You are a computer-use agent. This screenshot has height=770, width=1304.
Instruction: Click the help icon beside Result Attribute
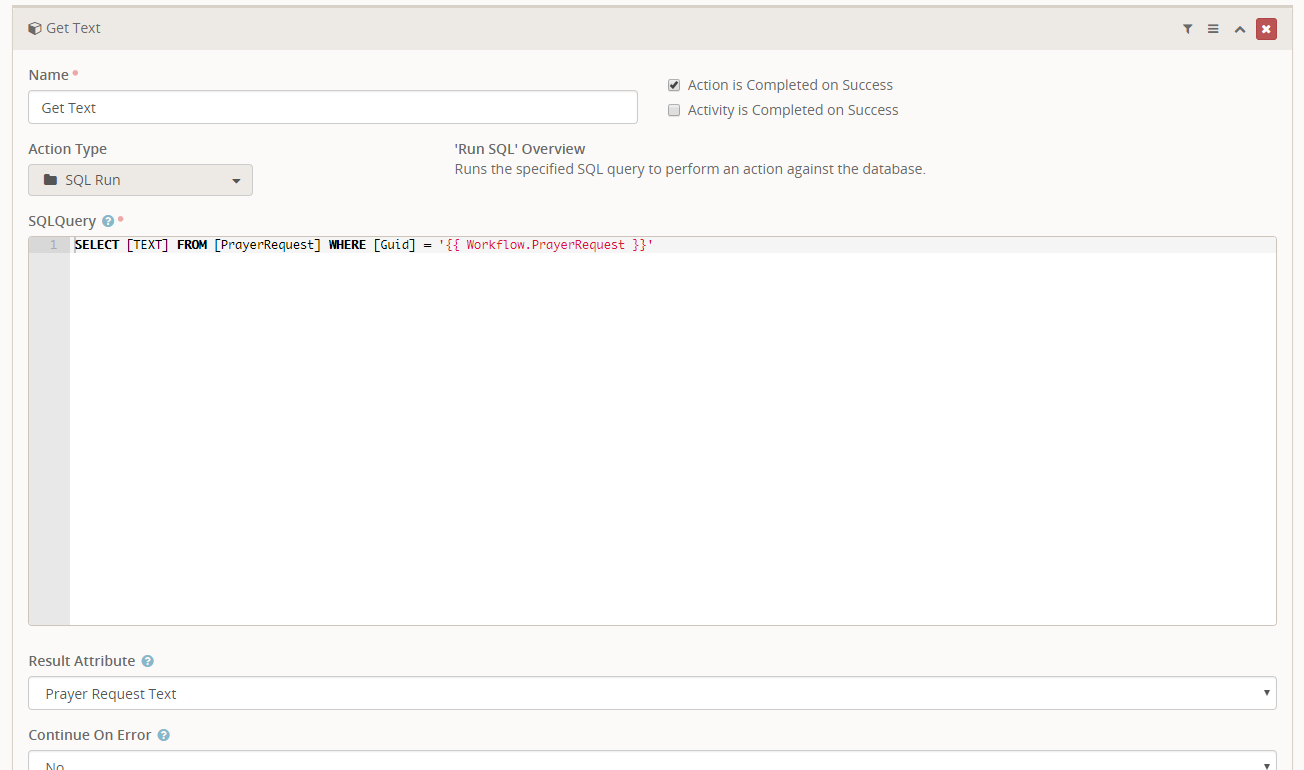click(147, 661)
